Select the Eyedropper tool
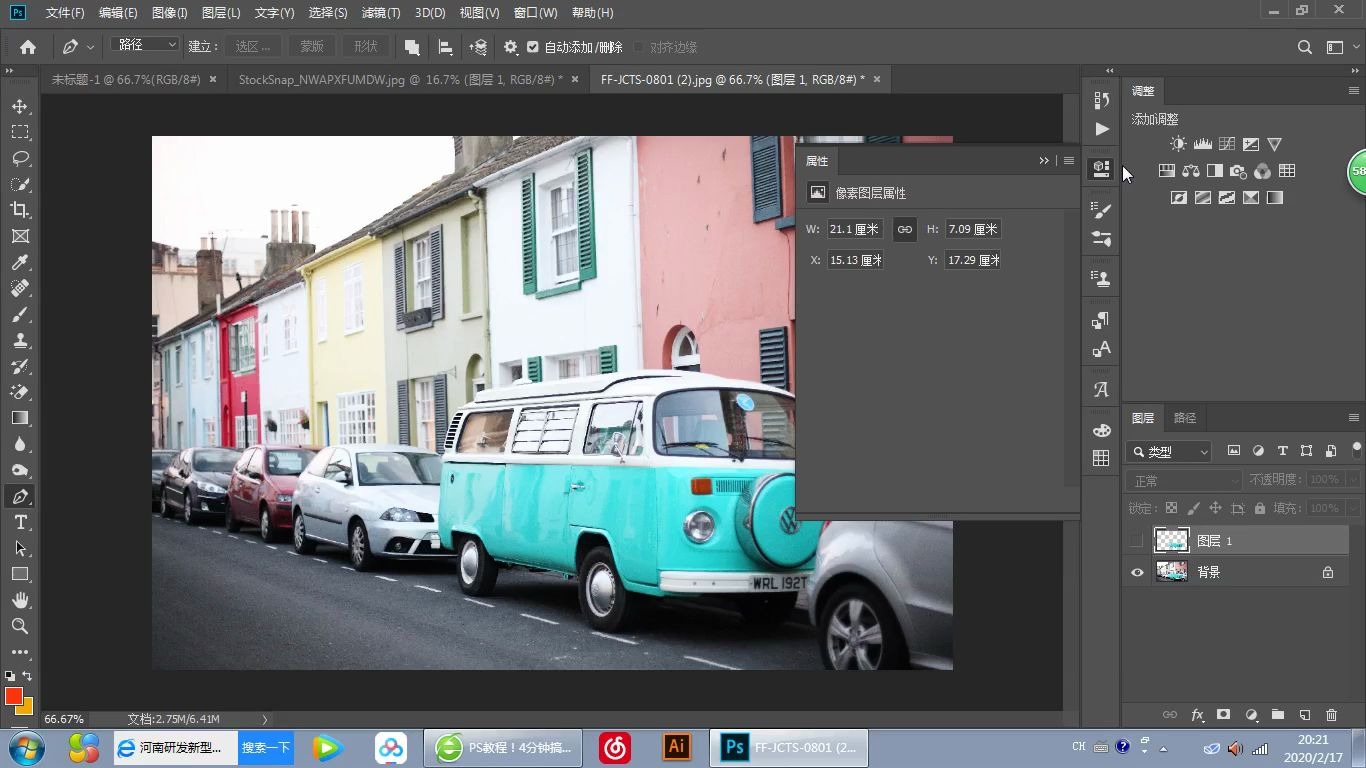 coord(20,262)
